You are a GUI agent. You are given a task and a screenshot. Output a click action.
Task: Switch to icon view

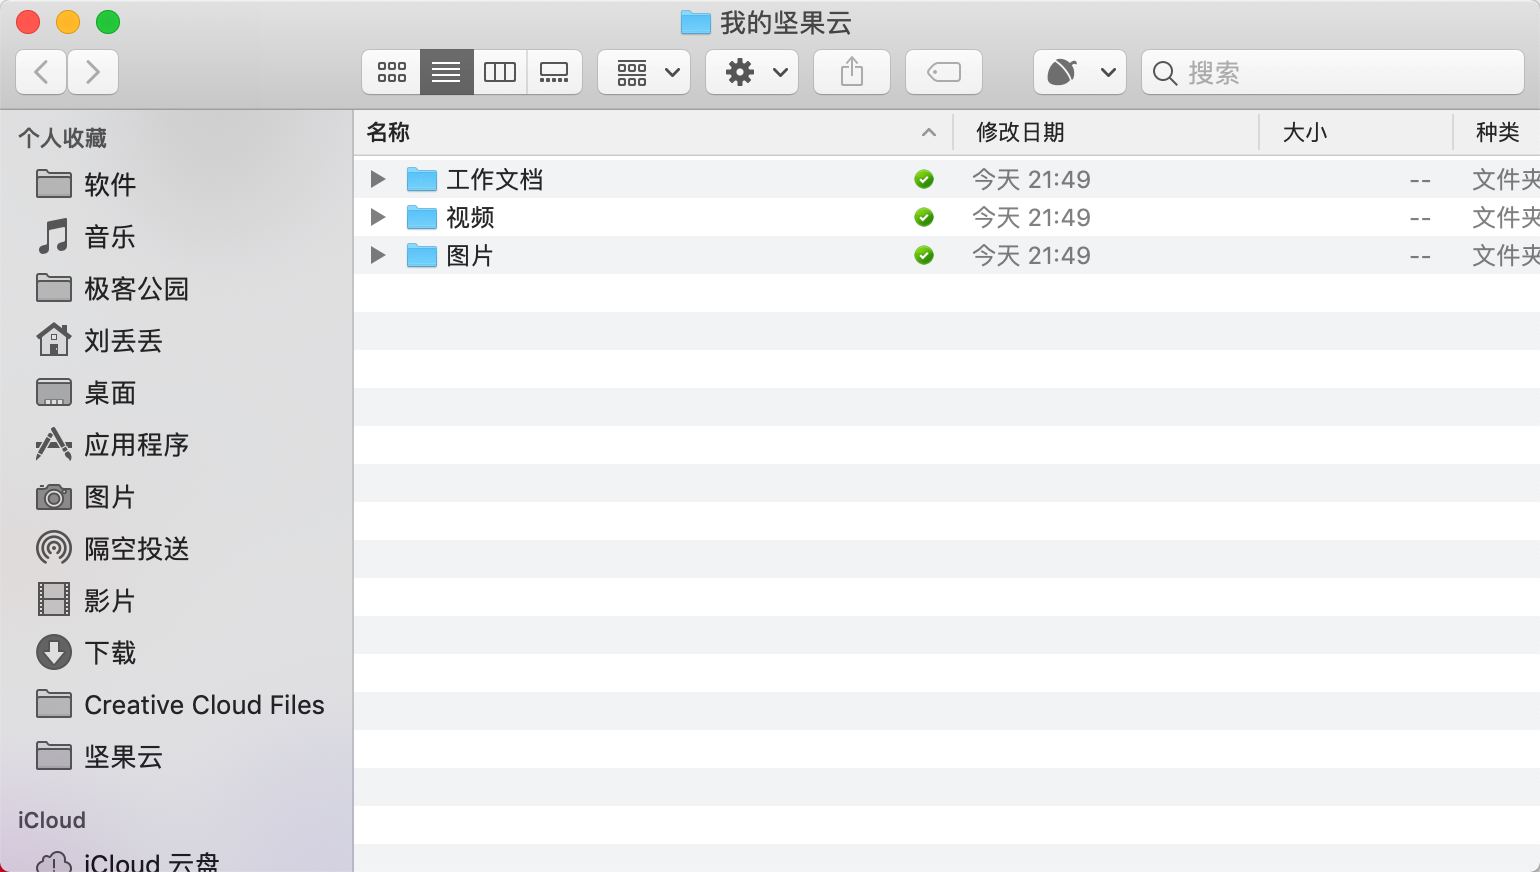[391, 72]
